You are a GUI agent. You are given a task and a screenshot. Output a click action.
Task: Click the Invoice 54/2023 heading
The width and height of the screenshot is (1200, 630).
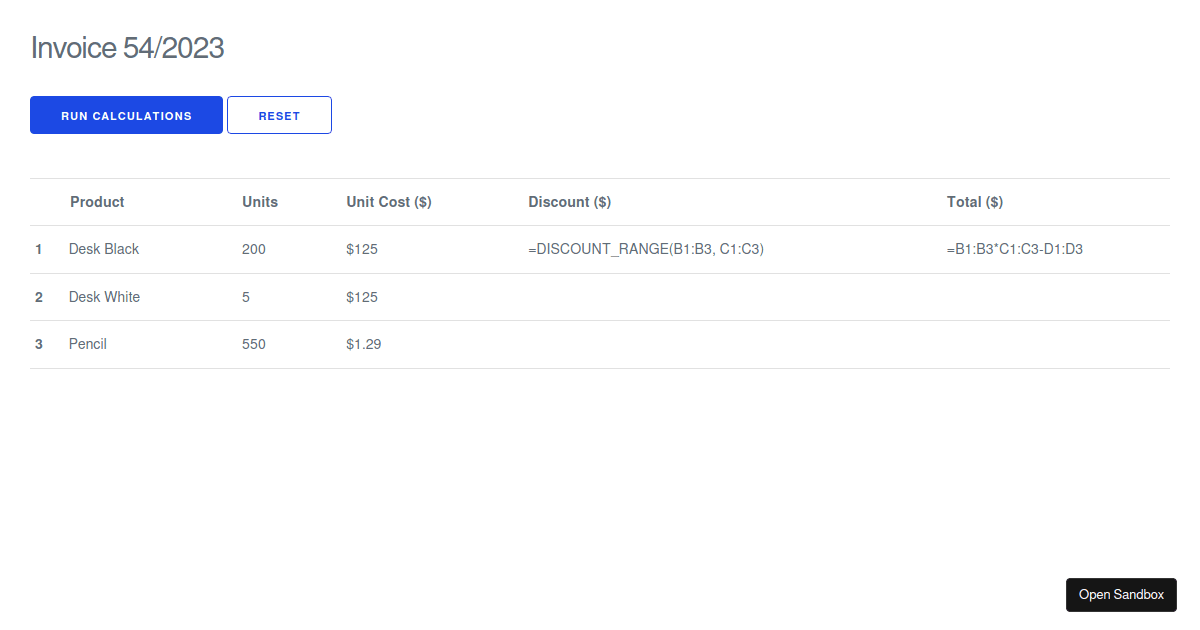click(127, 47)
